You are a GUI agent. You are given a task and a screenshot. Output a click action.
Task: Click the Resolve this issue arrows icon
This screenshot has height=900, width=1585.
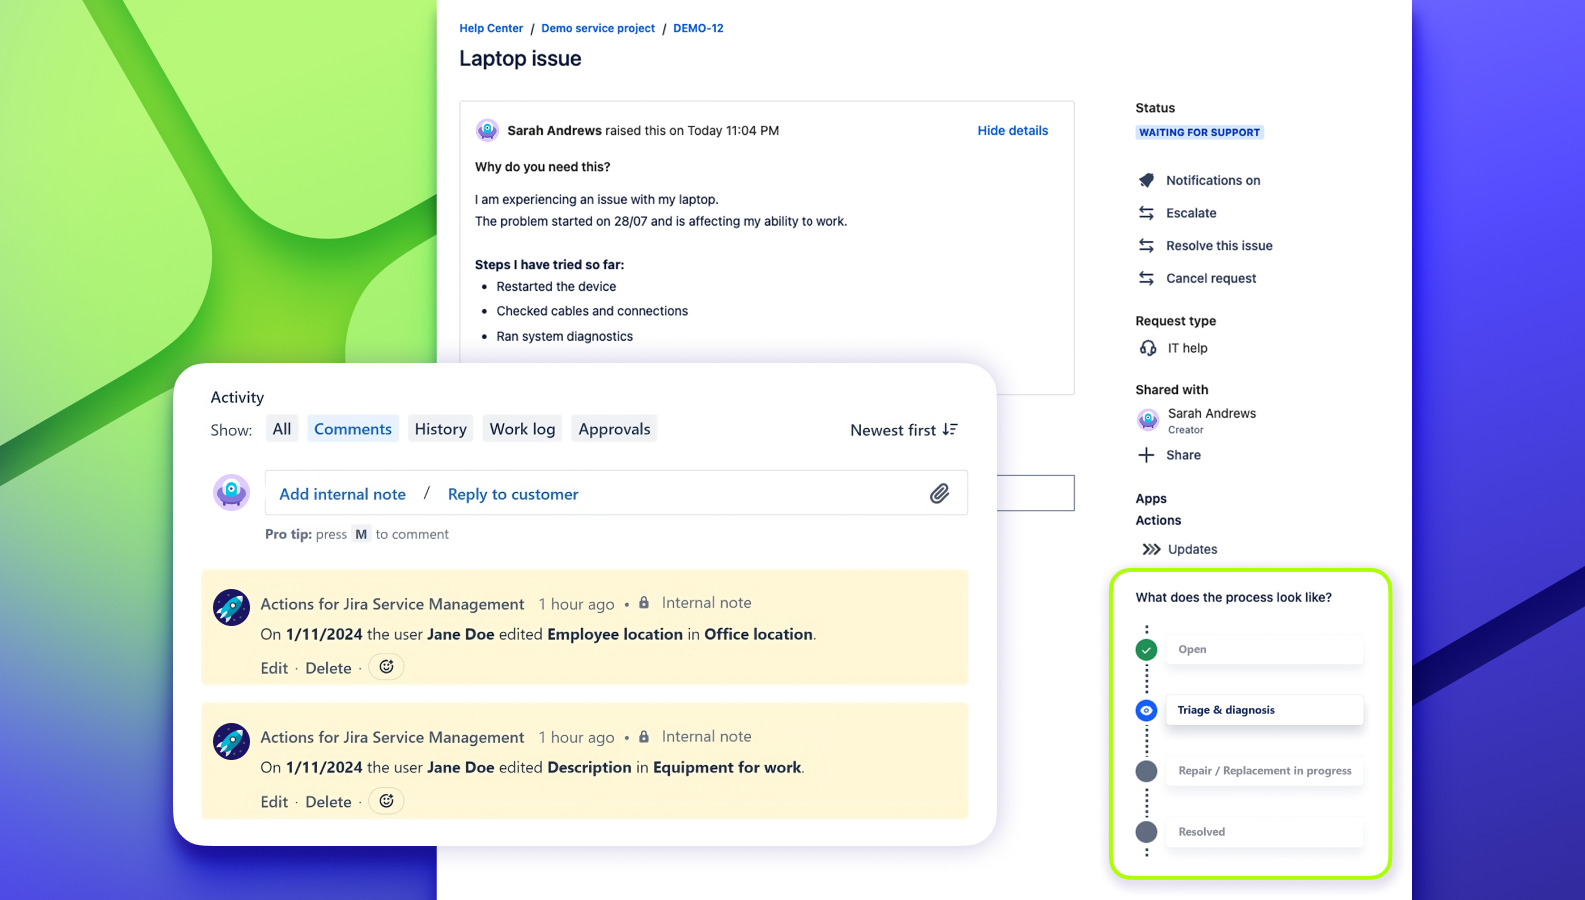[x=1146, y=245]
